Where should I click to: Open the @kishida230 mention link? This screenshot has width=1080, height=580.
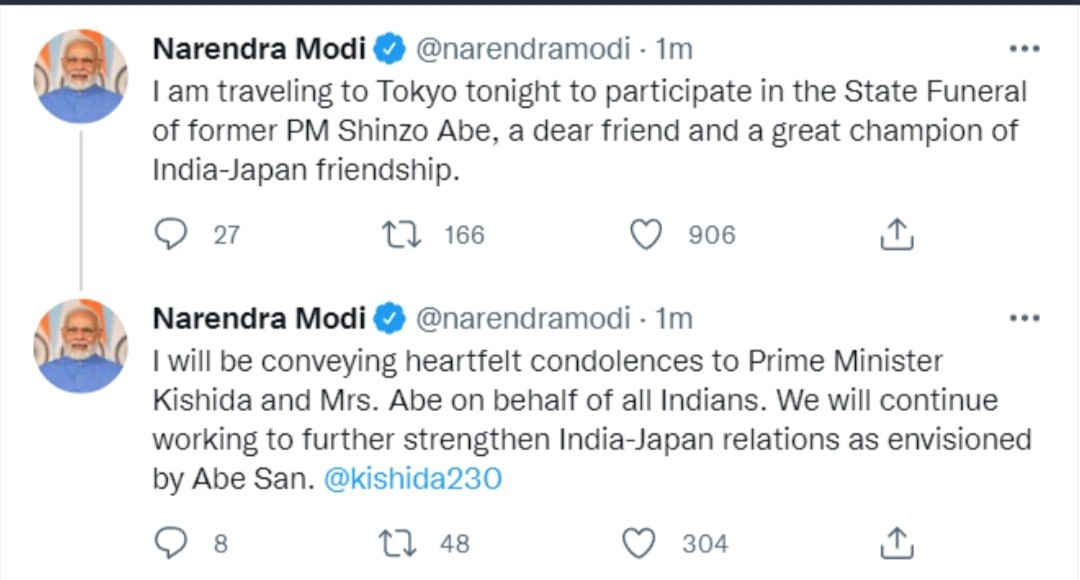[412, 479]
